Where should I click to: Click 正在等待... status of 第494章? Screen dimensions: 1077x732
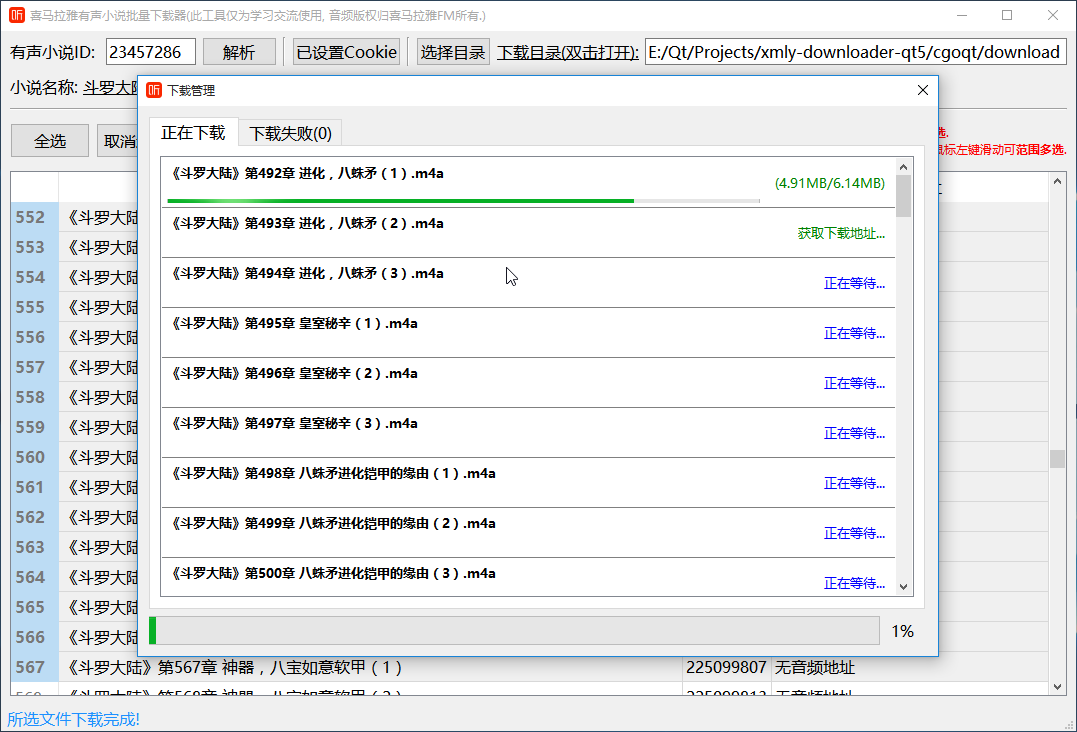click(x=854, y=284)
